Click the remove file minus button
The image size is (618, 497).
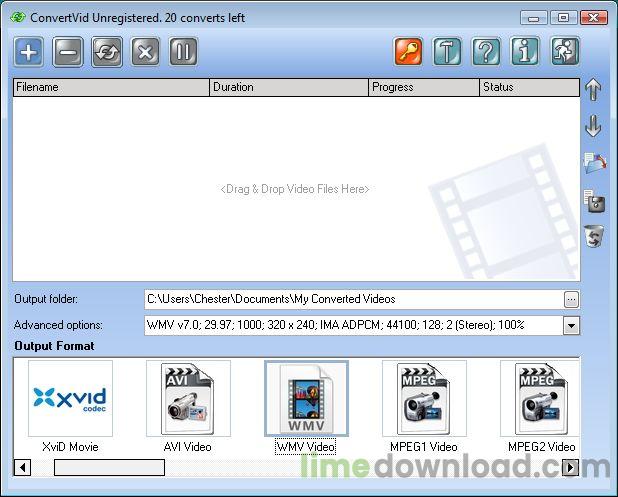click(x=68, y=52)
